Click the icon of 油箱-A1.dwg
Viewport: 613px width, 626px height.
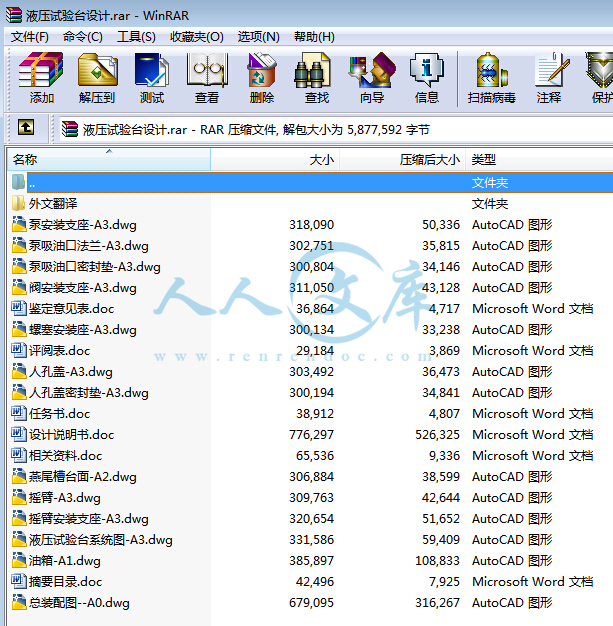click(19, 560)
